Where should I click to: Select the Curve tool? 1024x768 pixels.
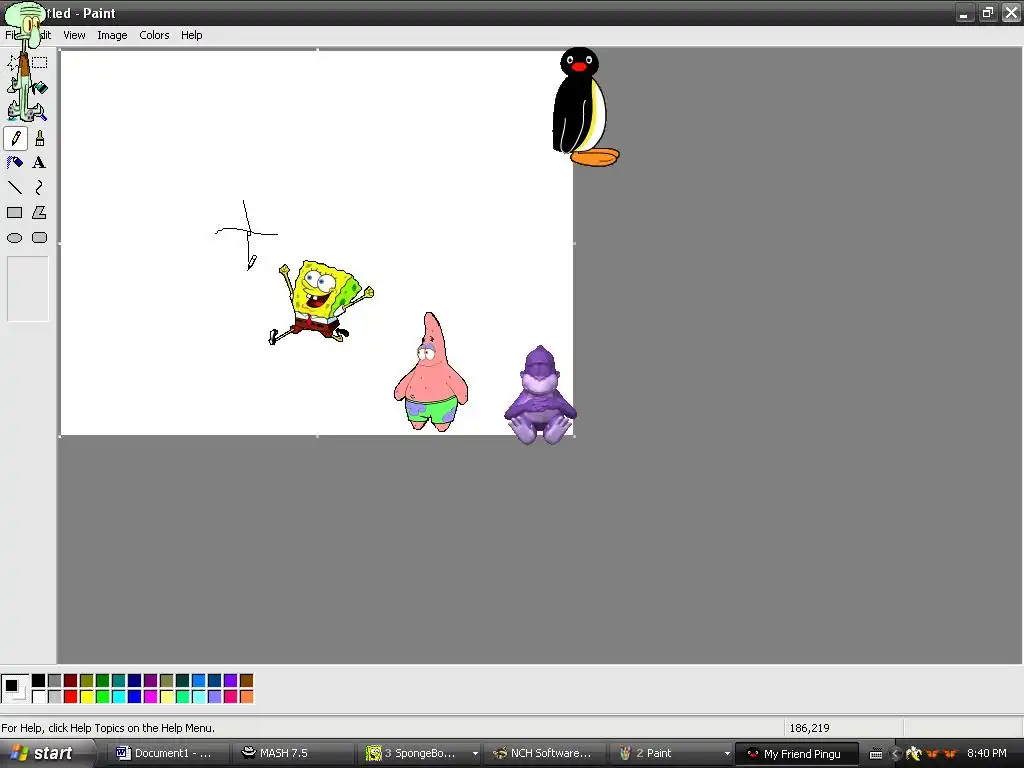coord(40,188)
